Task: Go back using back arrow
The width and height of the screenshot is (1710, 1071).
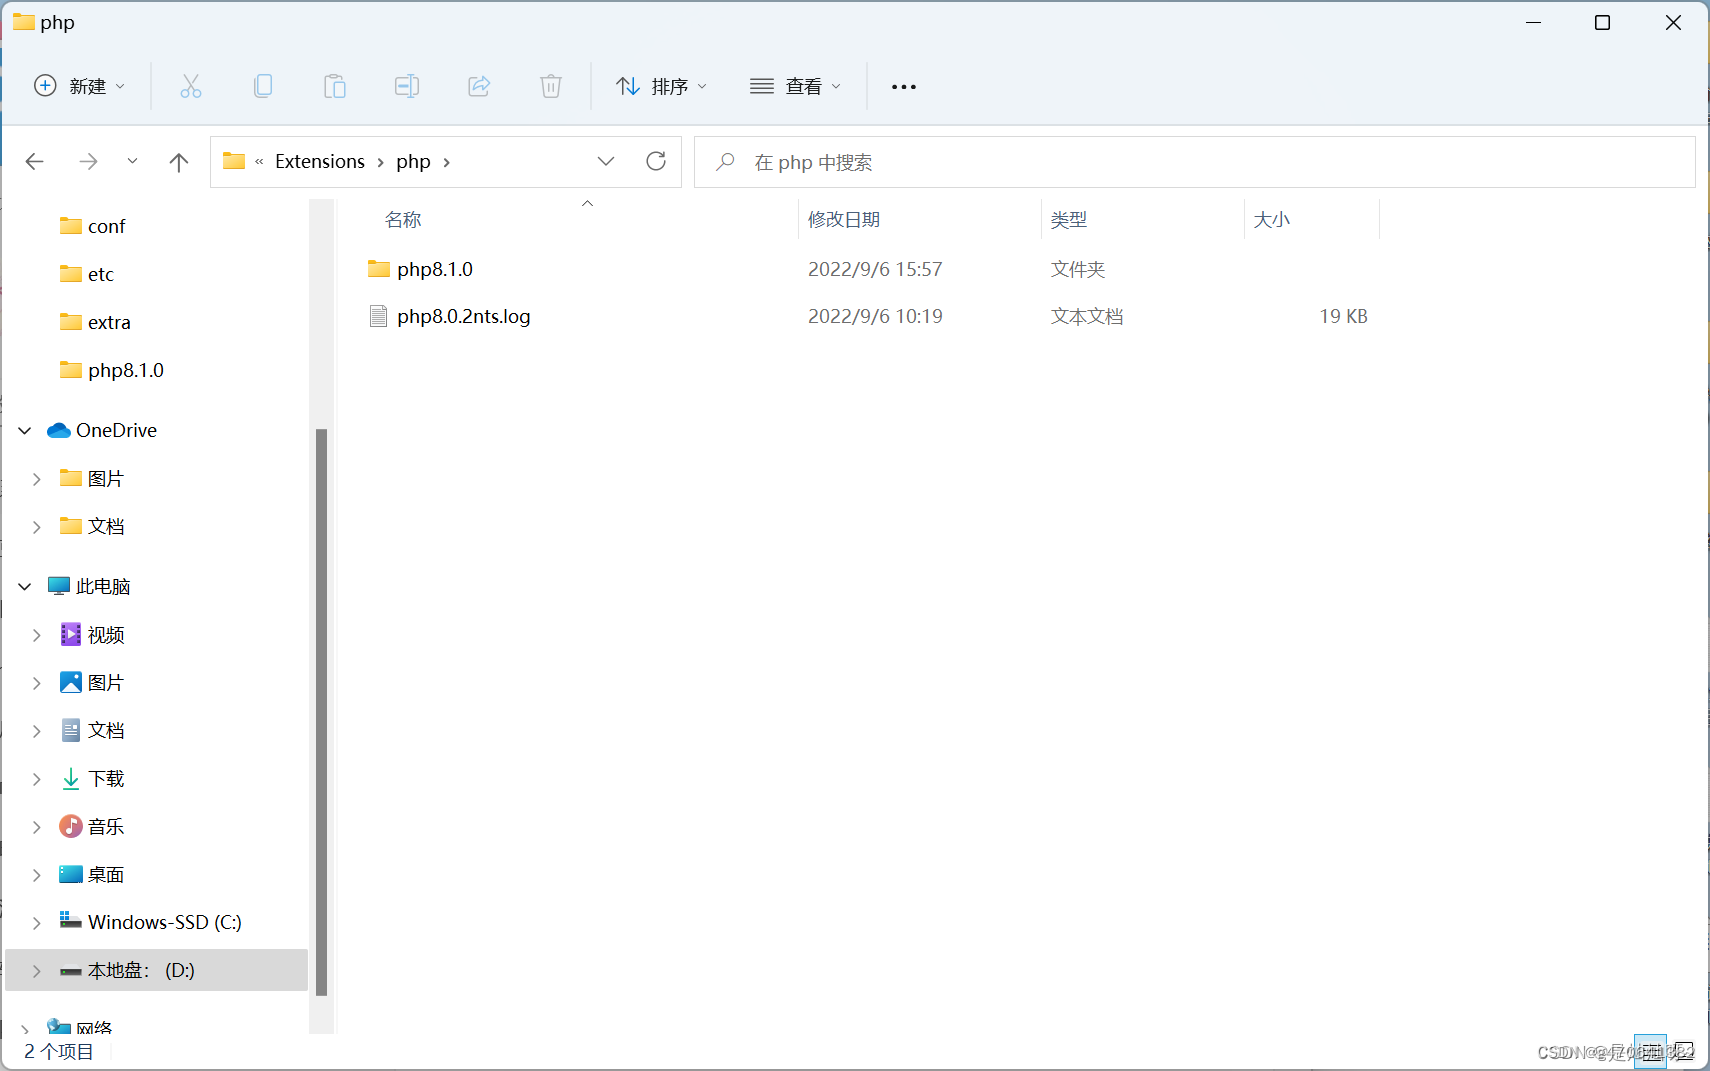Action: click(x=34, y=161)
